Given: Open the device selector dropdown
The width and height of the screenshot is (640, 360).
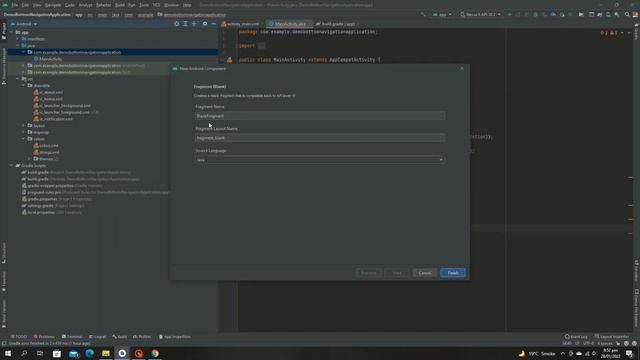Looking at the screenshot, I should pyautogui.click(x=480, y=15).
